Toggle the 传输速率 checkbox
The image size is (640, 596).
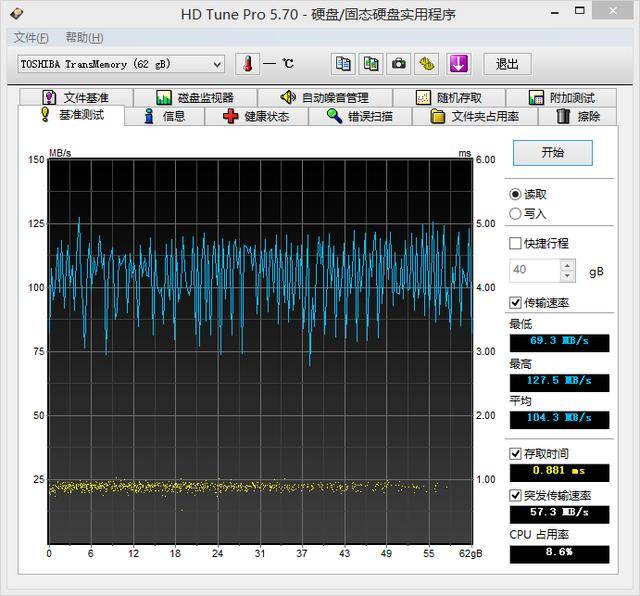click(x=515, y=302)
